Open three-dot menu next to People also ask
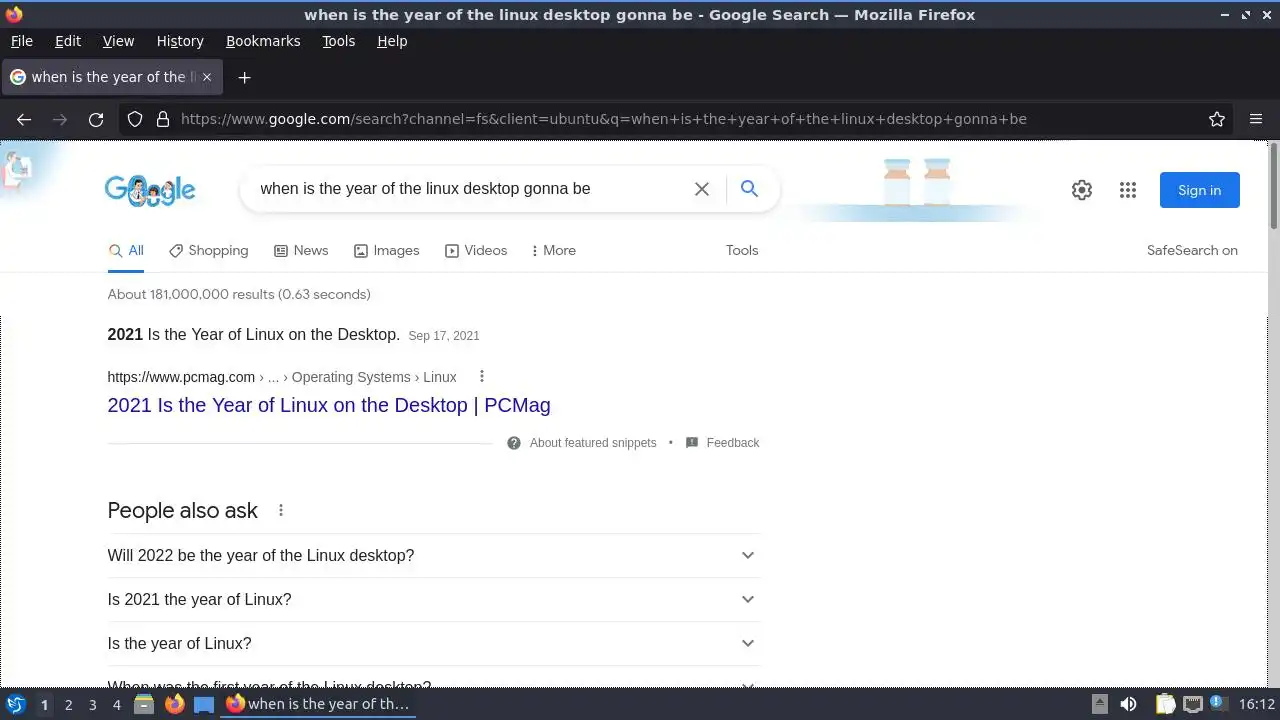Viewport: 1280px width, 720px height. coord(281,510)
